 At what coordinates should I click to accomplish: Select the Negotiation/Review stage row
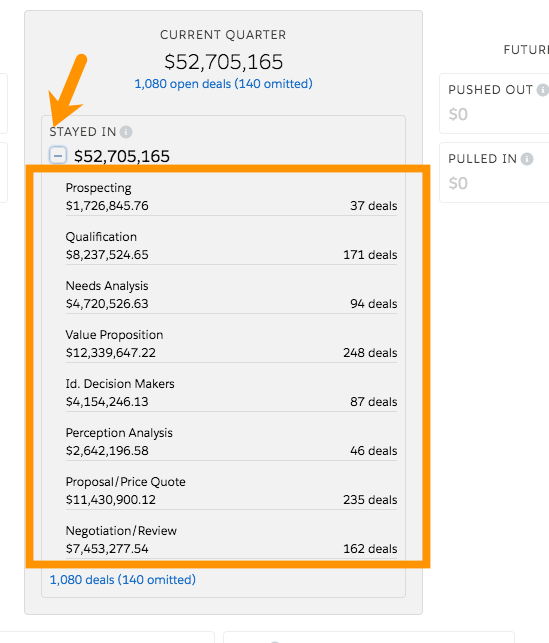(x=231, y=540)
